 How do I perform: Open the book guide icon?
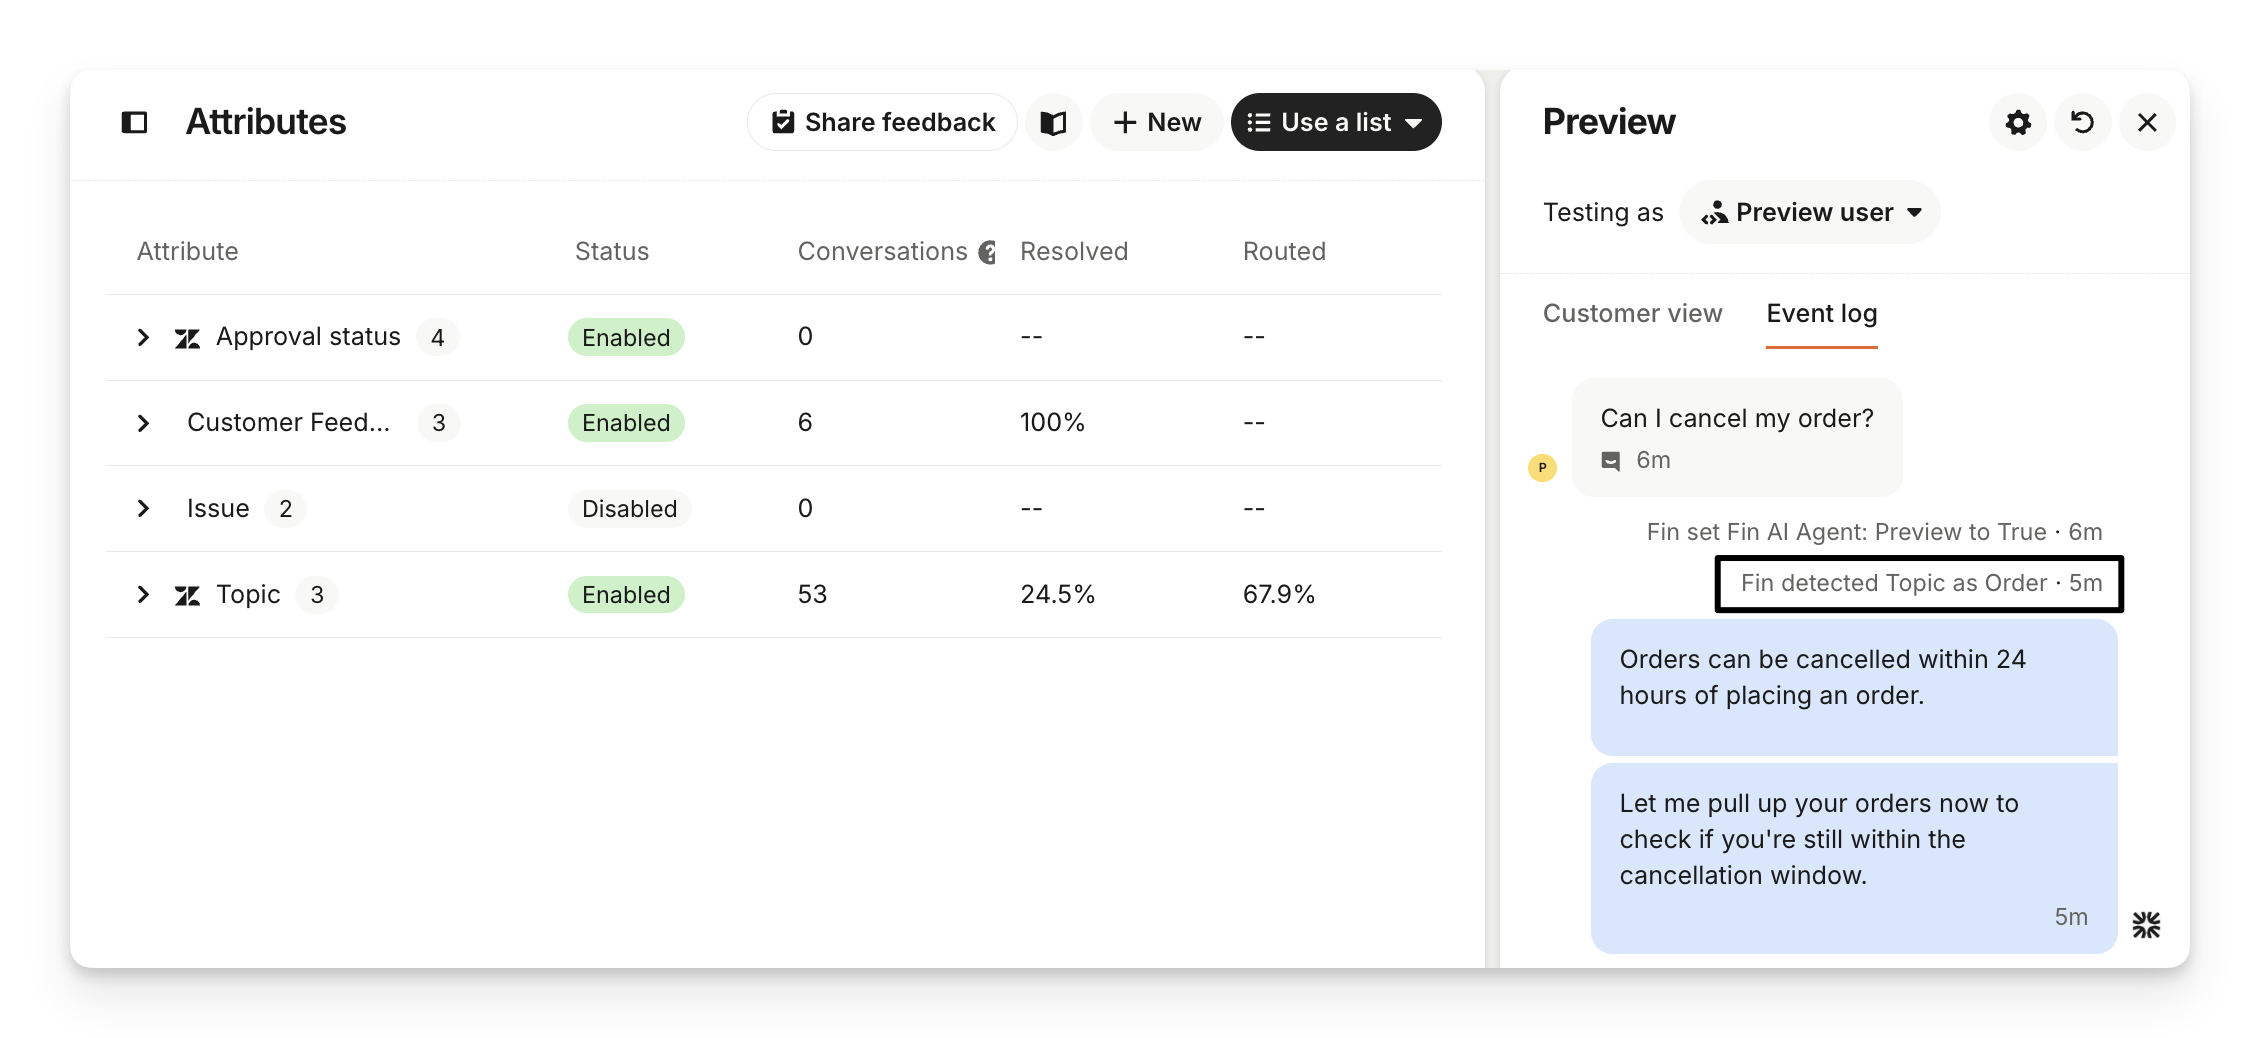coord(1053,122)
